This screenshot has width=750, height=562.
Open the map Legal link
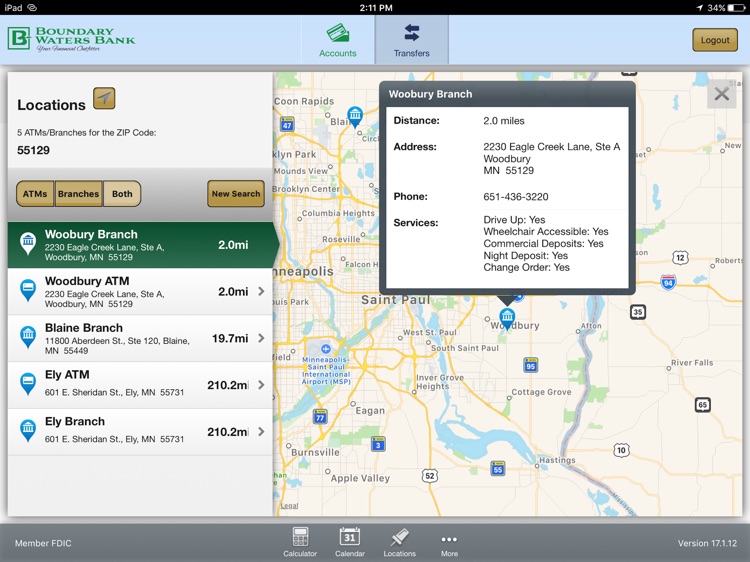click(x=289, y=506)
